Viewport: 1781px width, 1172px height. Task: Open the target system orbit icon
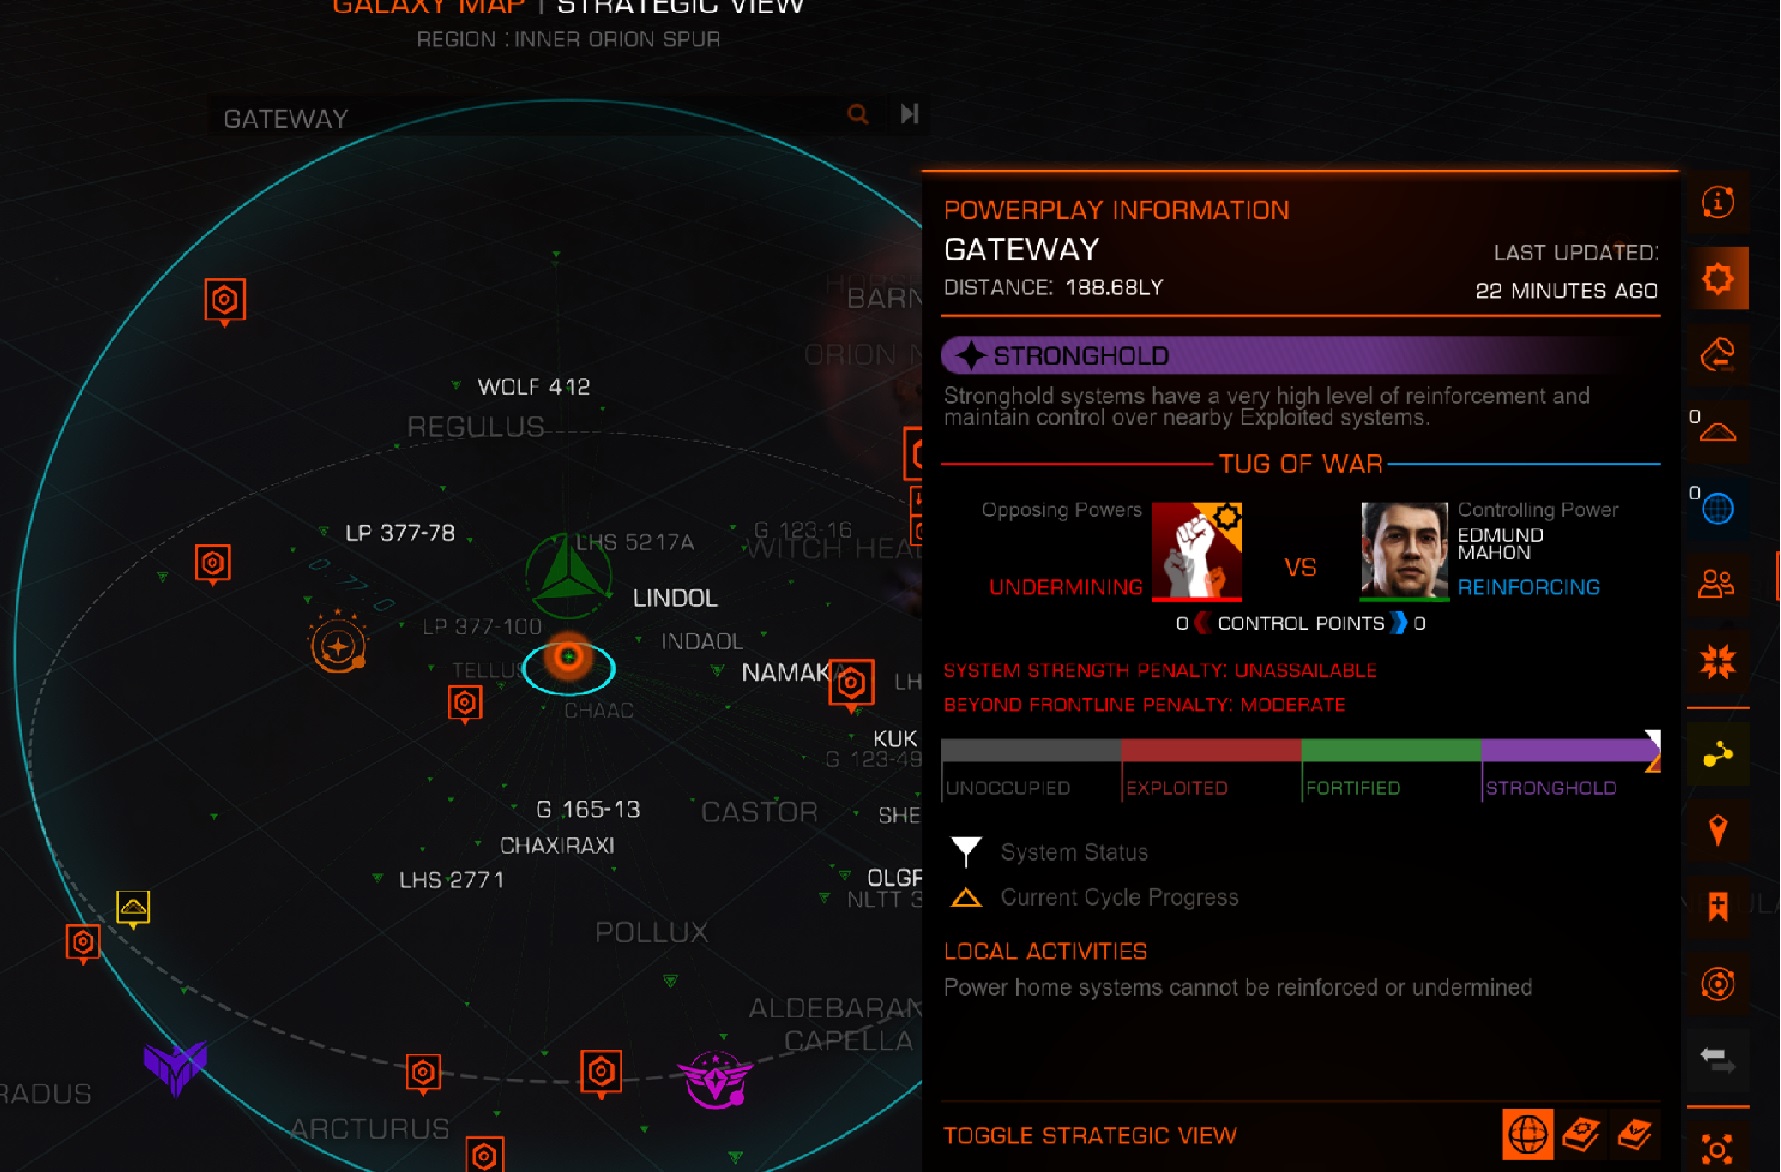[1718, 984]
